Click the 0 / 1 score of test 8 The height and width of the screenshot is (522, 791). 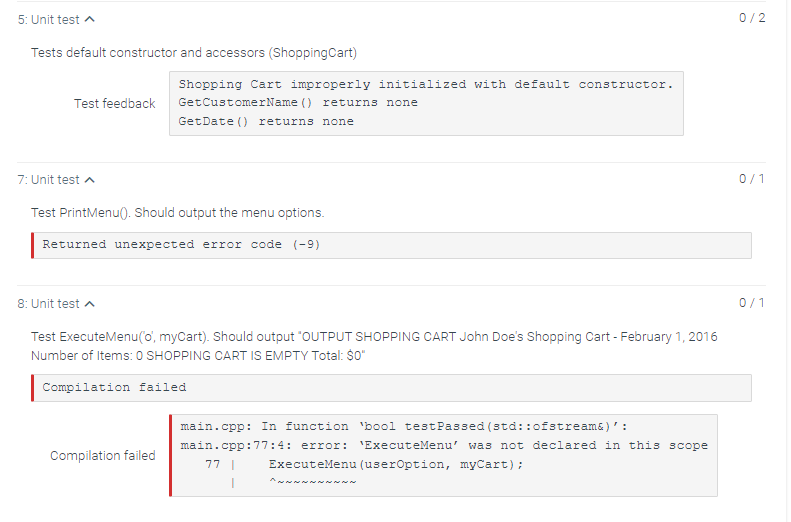(x=752, y=303)
